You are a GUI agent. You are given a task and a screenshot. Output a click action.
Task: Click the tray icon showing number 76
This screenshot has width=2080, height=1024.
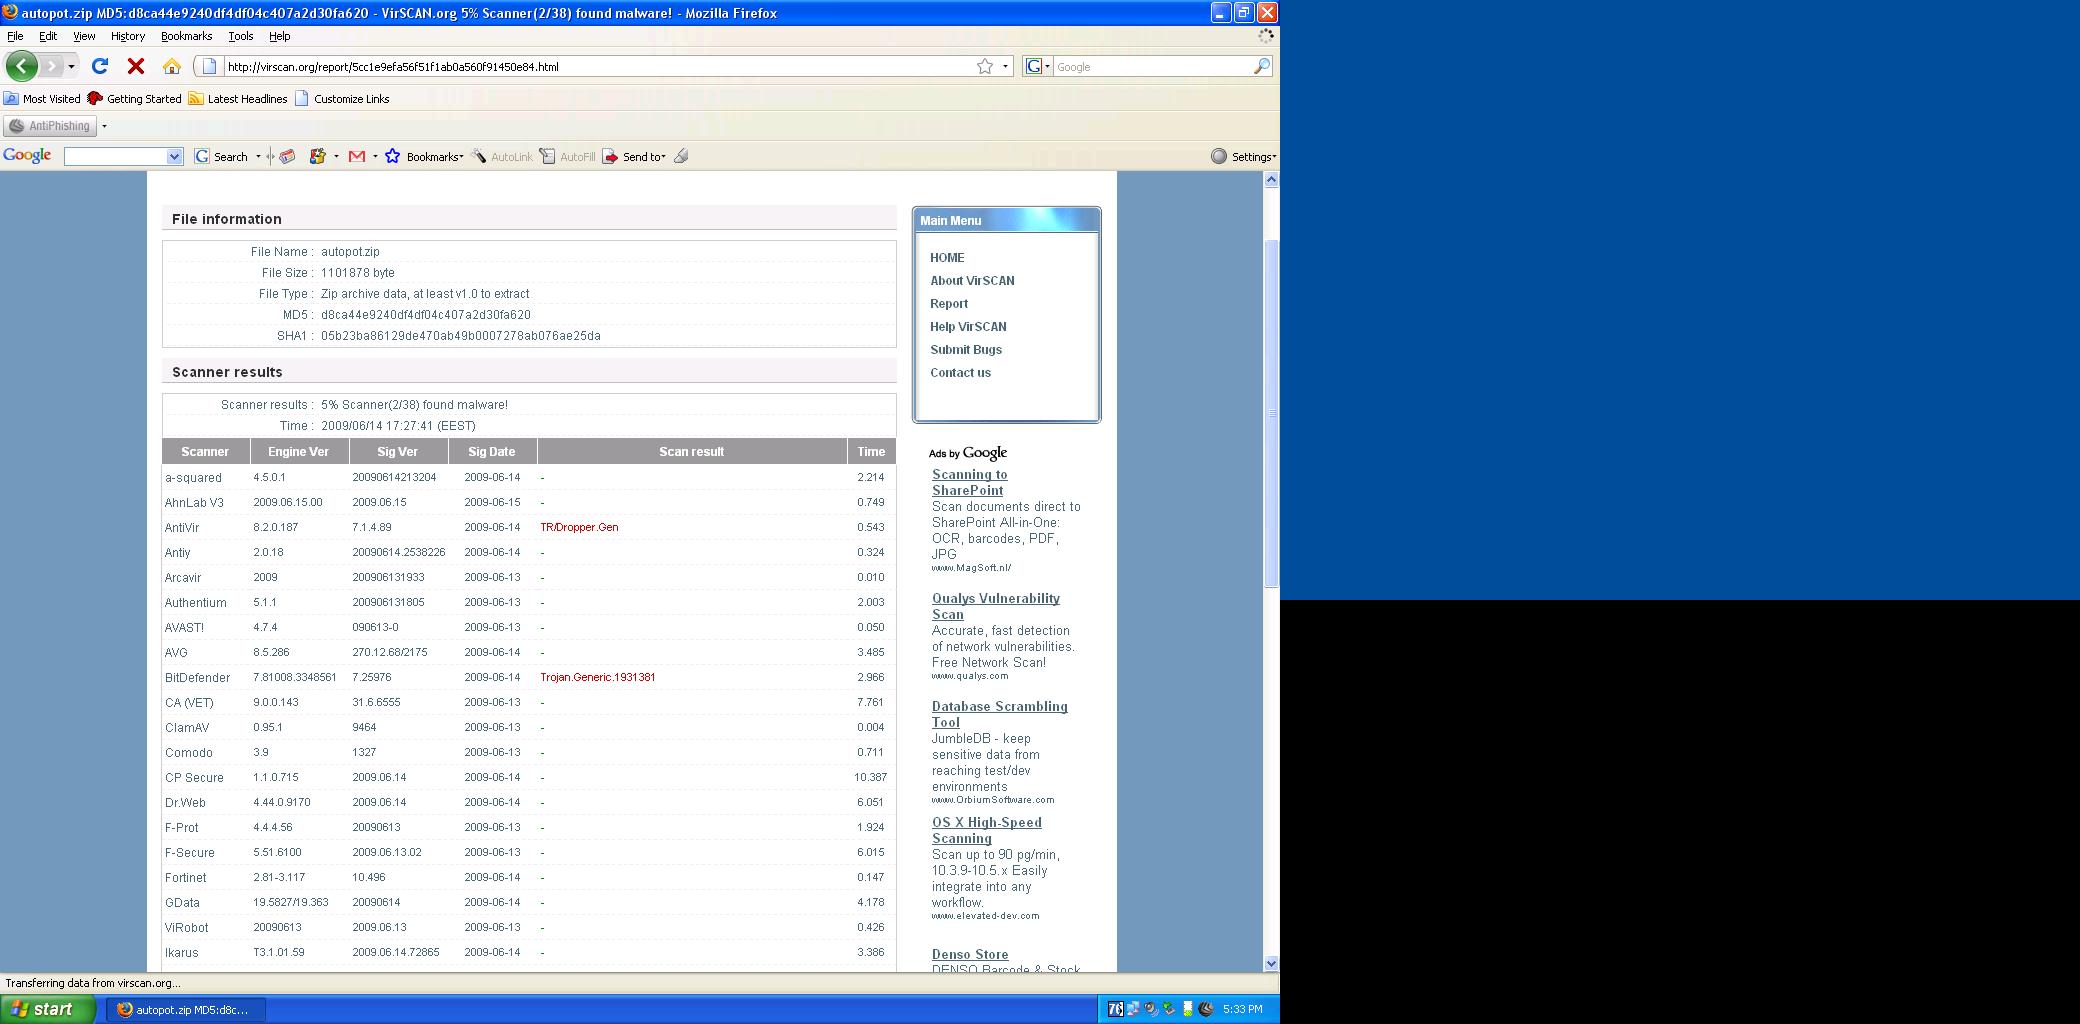pos(1115,1009)
